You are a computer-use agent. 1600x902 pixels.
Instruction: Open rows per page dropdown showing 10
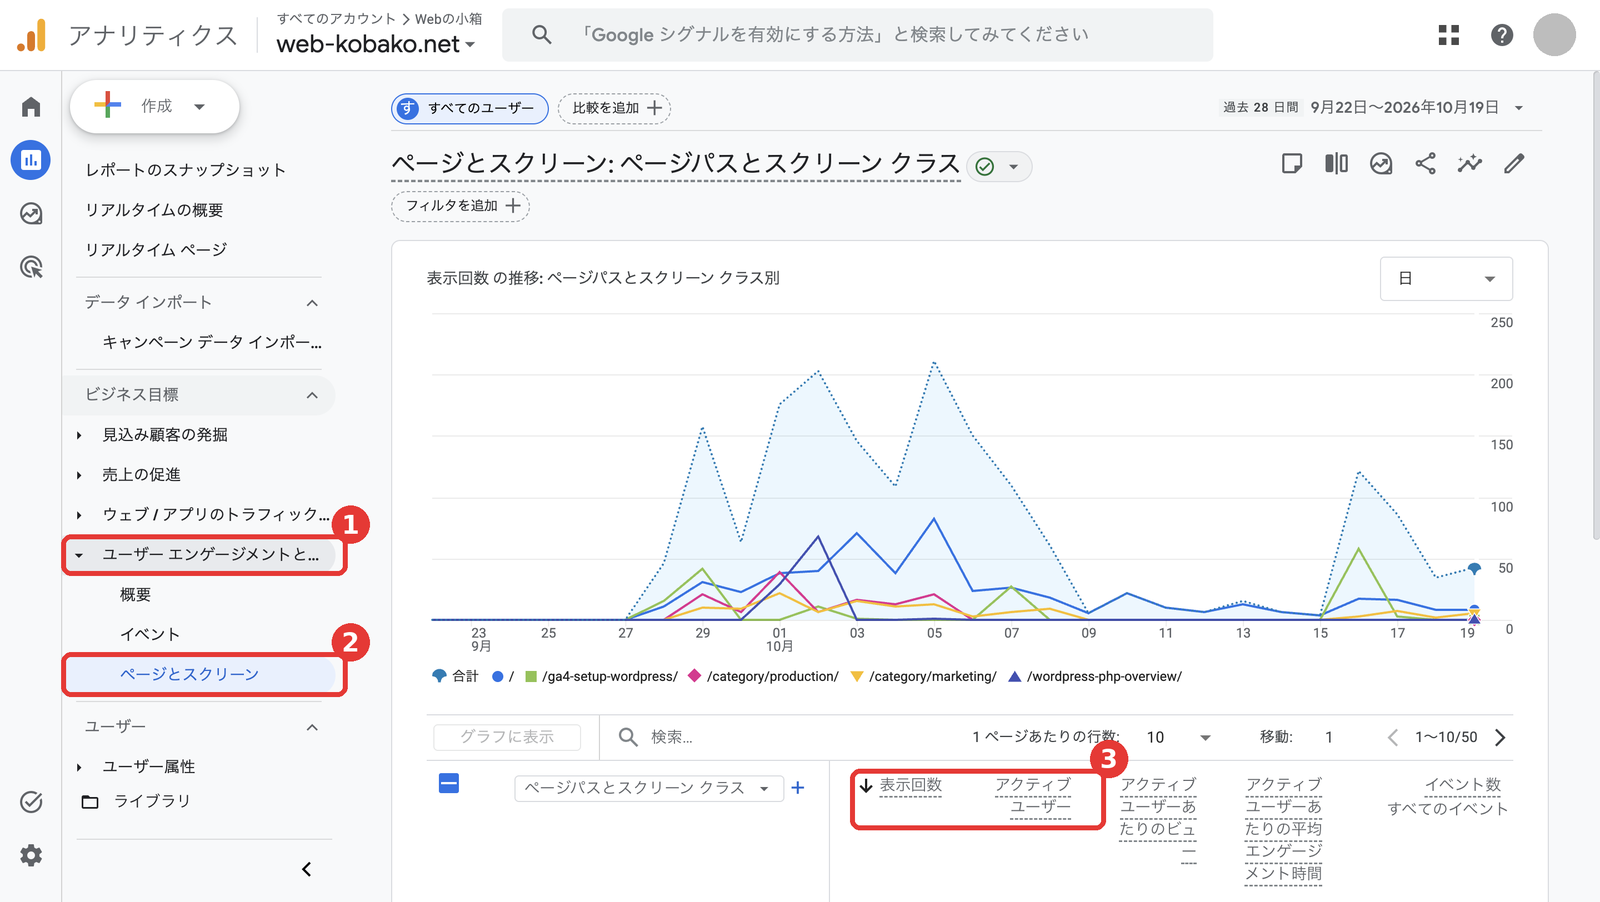pyautogui.click(x=1178, y=738)
